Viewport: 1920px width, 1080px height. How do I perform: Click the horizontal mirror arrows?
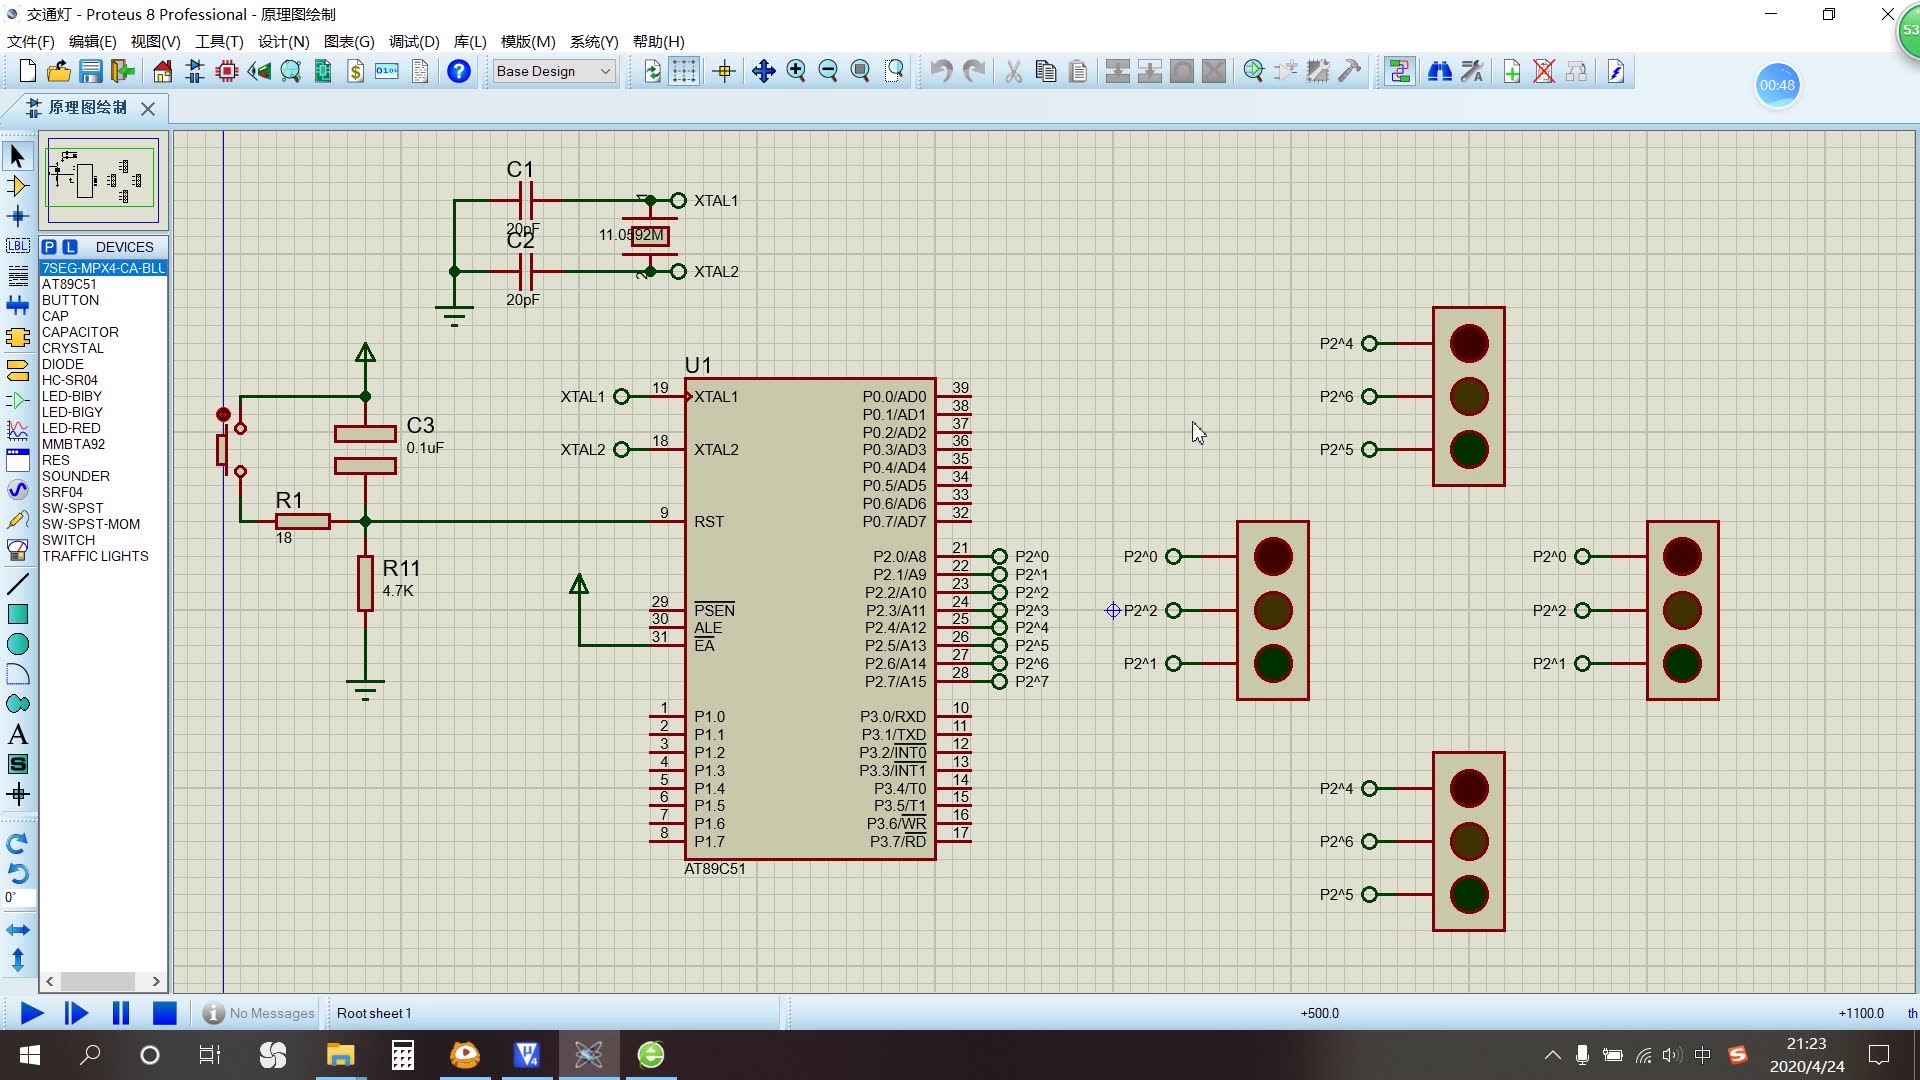tap(18, 930)
